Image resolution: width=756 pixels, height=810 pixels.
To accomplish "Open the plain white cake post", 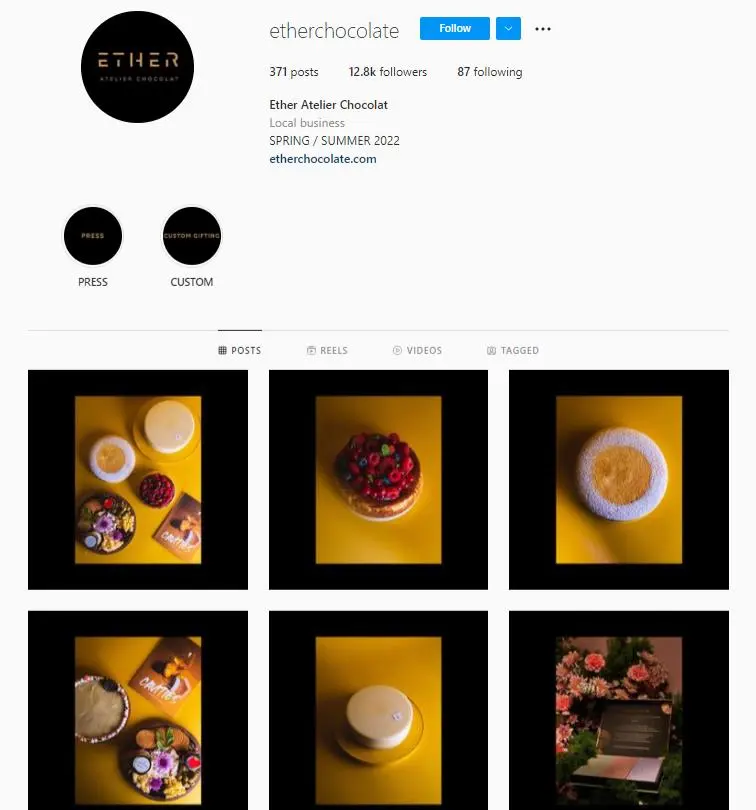I will coord(378,710).
